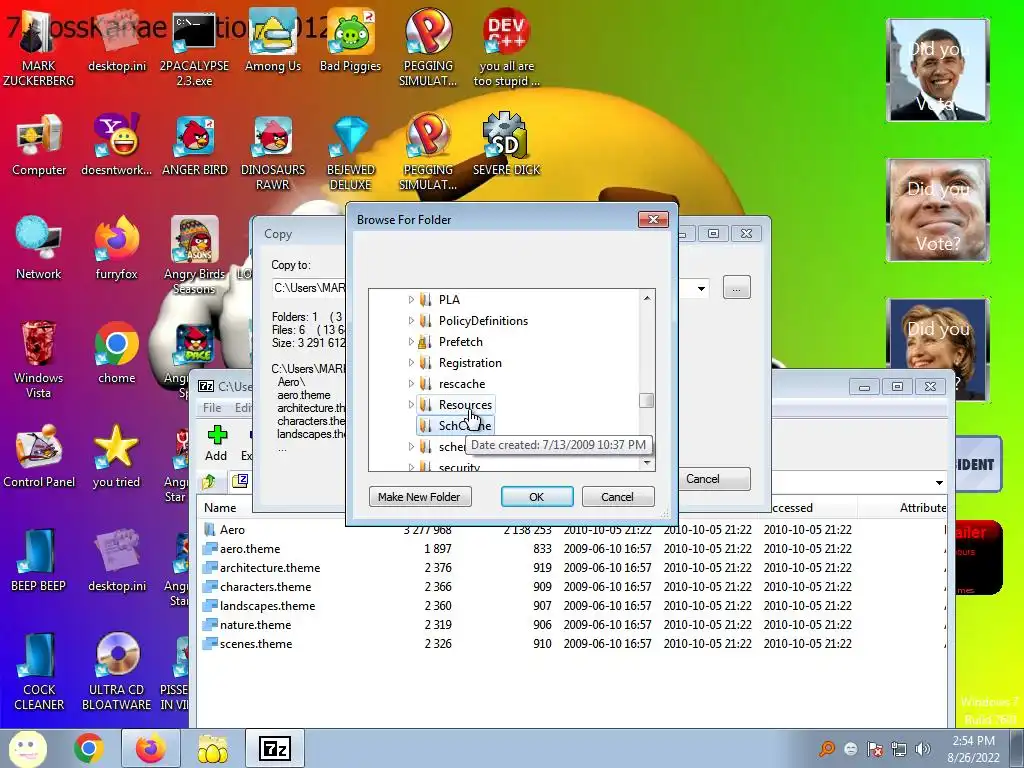The height and width of the screenshot is (768, 1024).
Task: Select nature.theme in the file list
Action: coord(255,624)
